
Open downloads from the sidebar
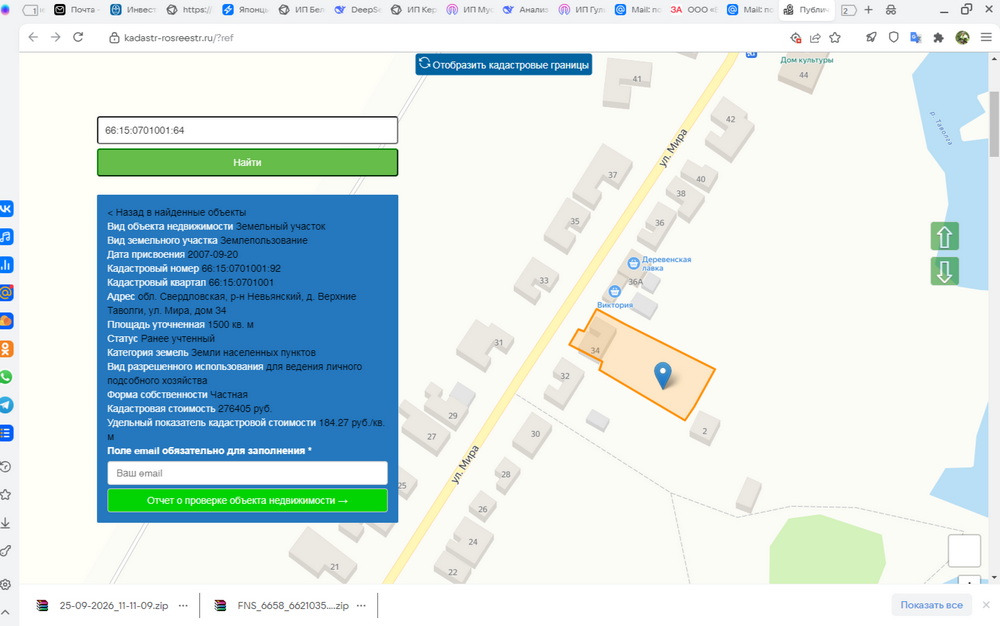pyautogui.click(x=6, y=523)
